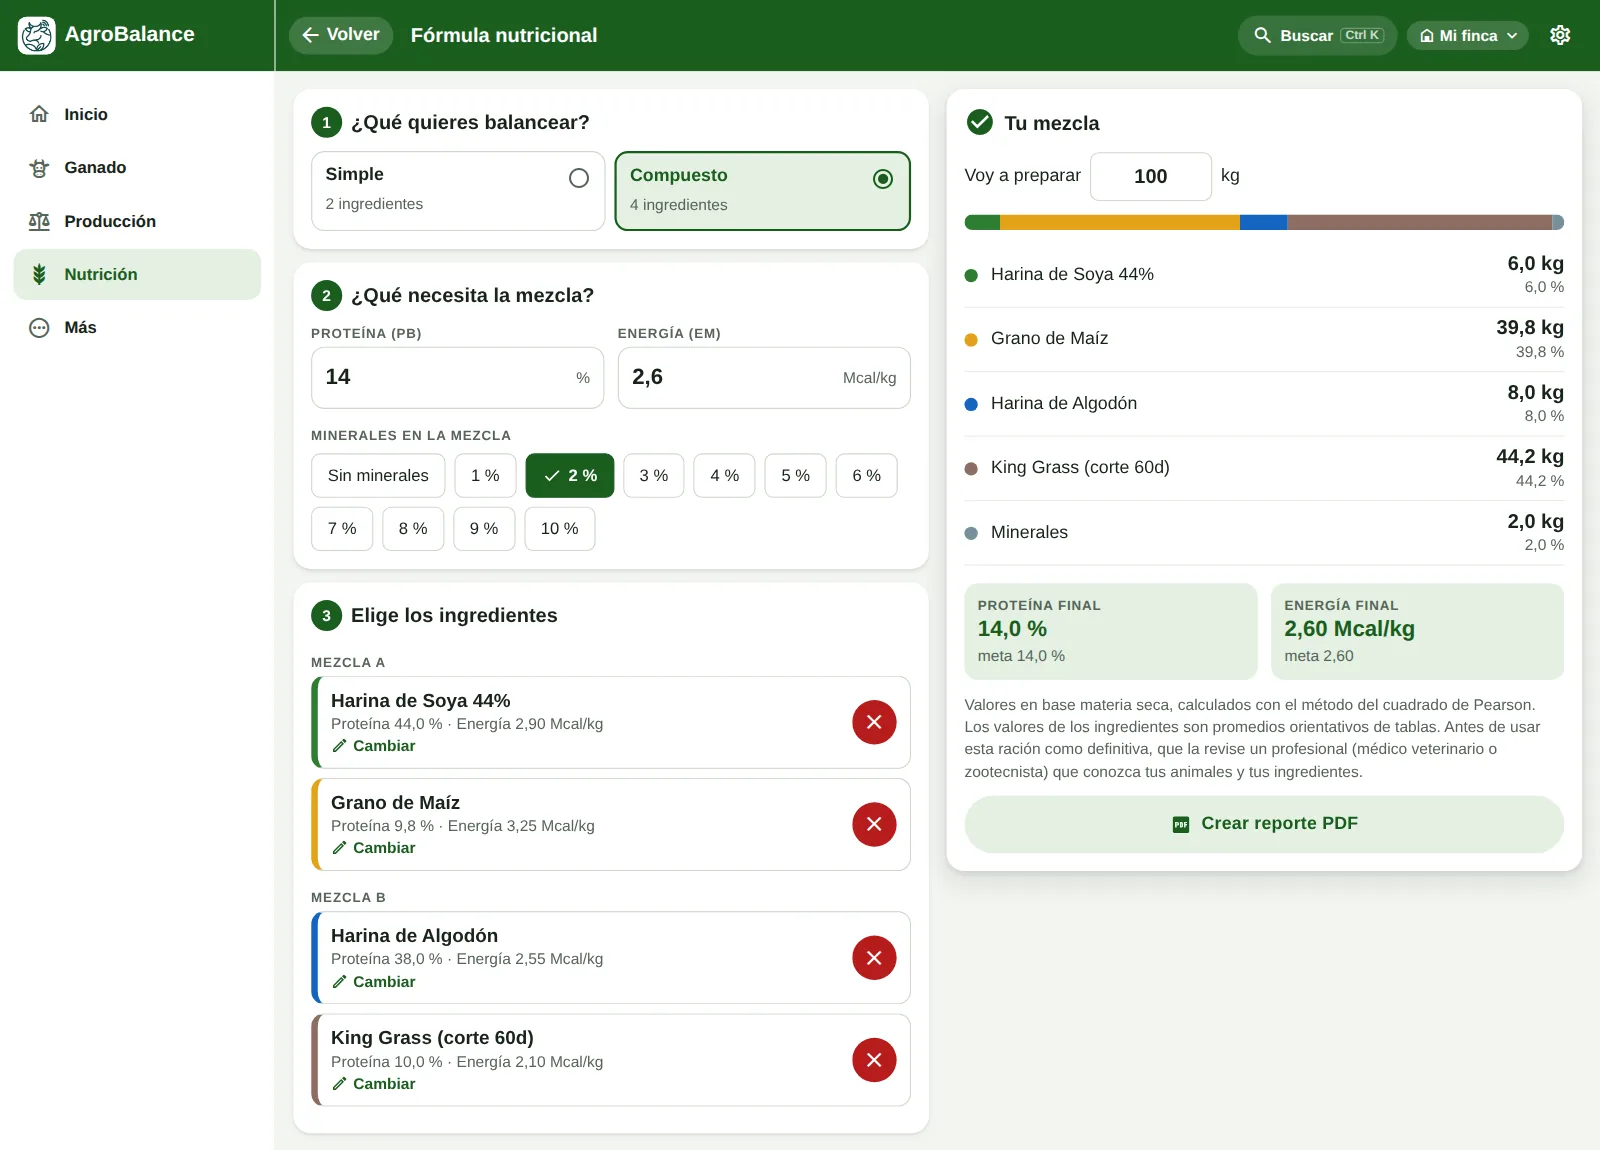Select the Compuesto 4 ingredientes option
The width and height of the screenshot is (1600, 1150).
[x=763, y=190]
